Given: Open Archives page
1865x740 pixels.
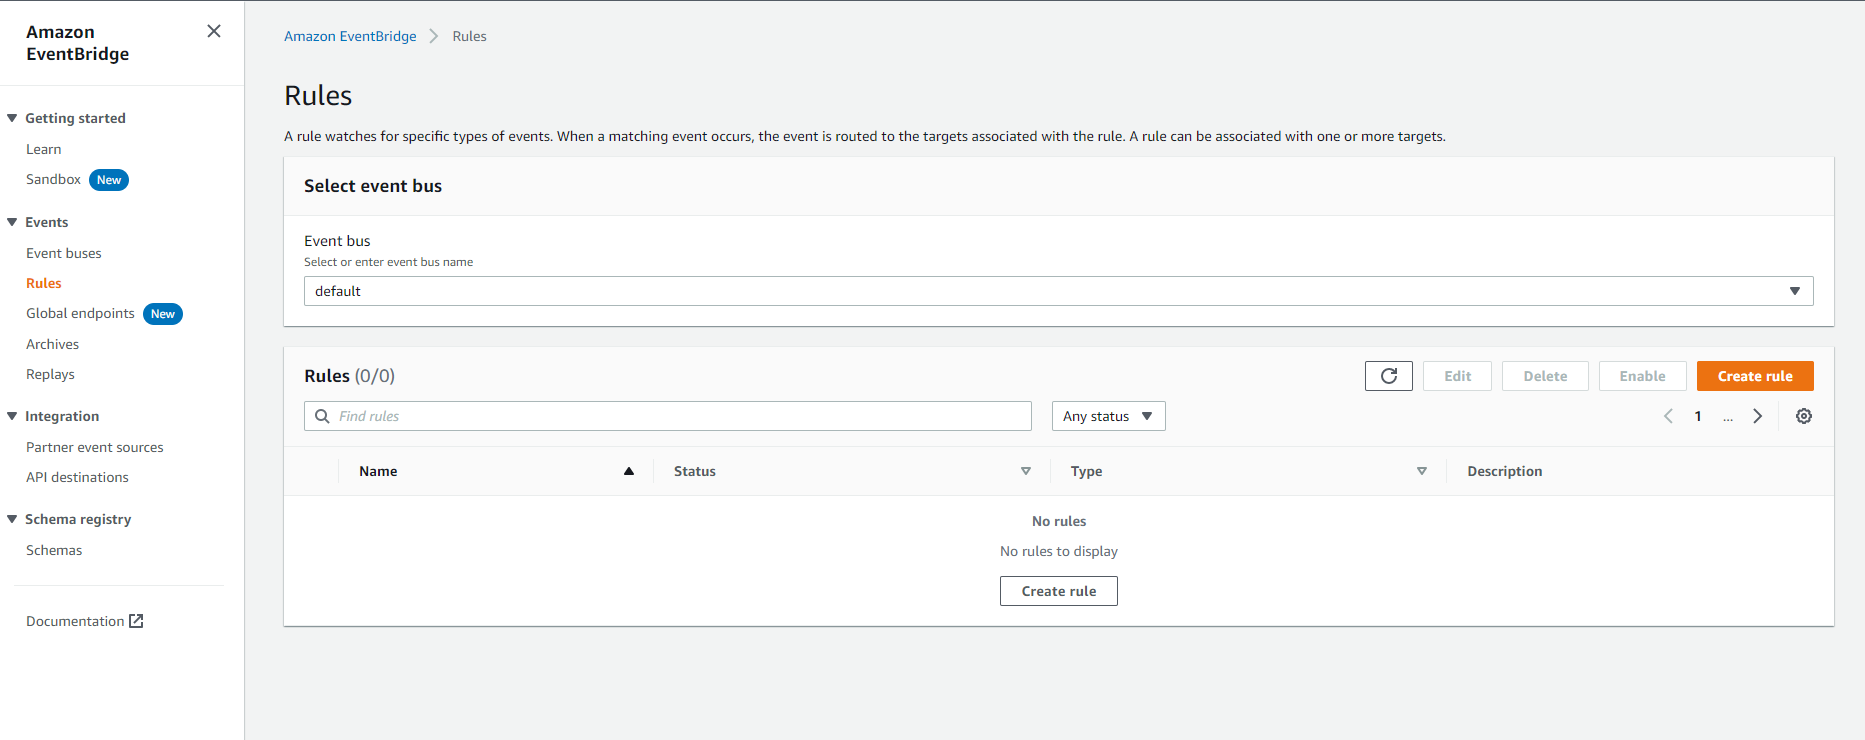Looking at the screenshot, I should (53, 344).
